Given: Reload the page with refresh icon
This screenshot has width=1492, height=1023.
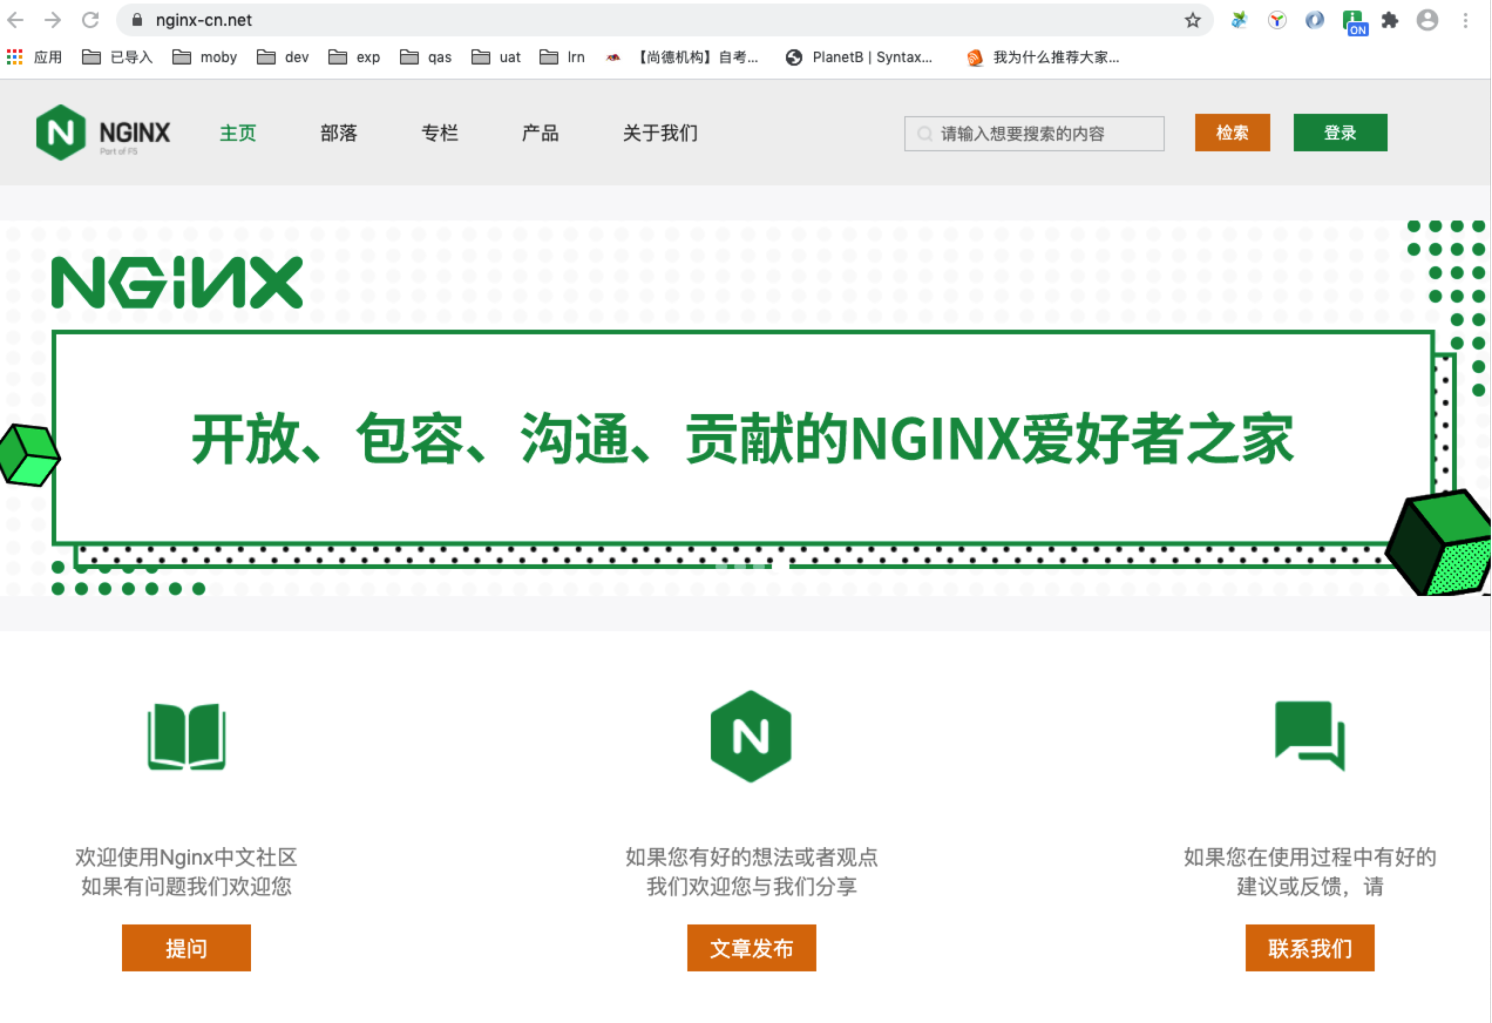Looking at the screenshot, I should point(90,20).
